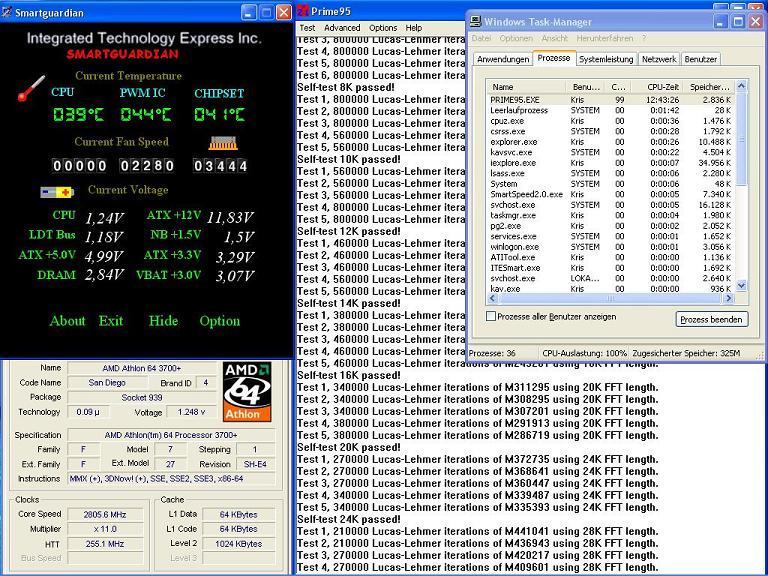Screen dimensions: 768x576
Task: Open the Optionen menu in Task-Manager
Action: (x=516, y=38)
